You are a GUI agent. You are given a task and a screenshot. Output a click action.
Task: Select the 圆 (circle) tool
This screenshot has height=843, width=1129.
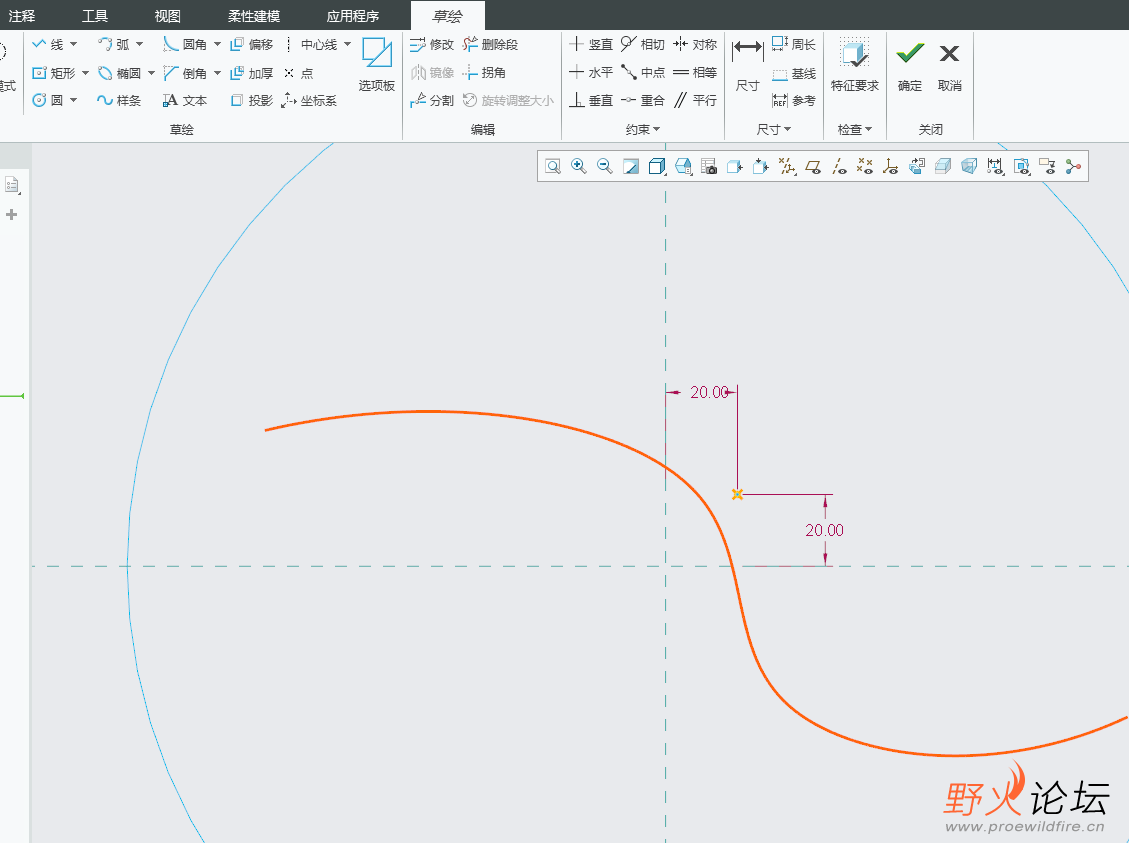pos(48,100)
